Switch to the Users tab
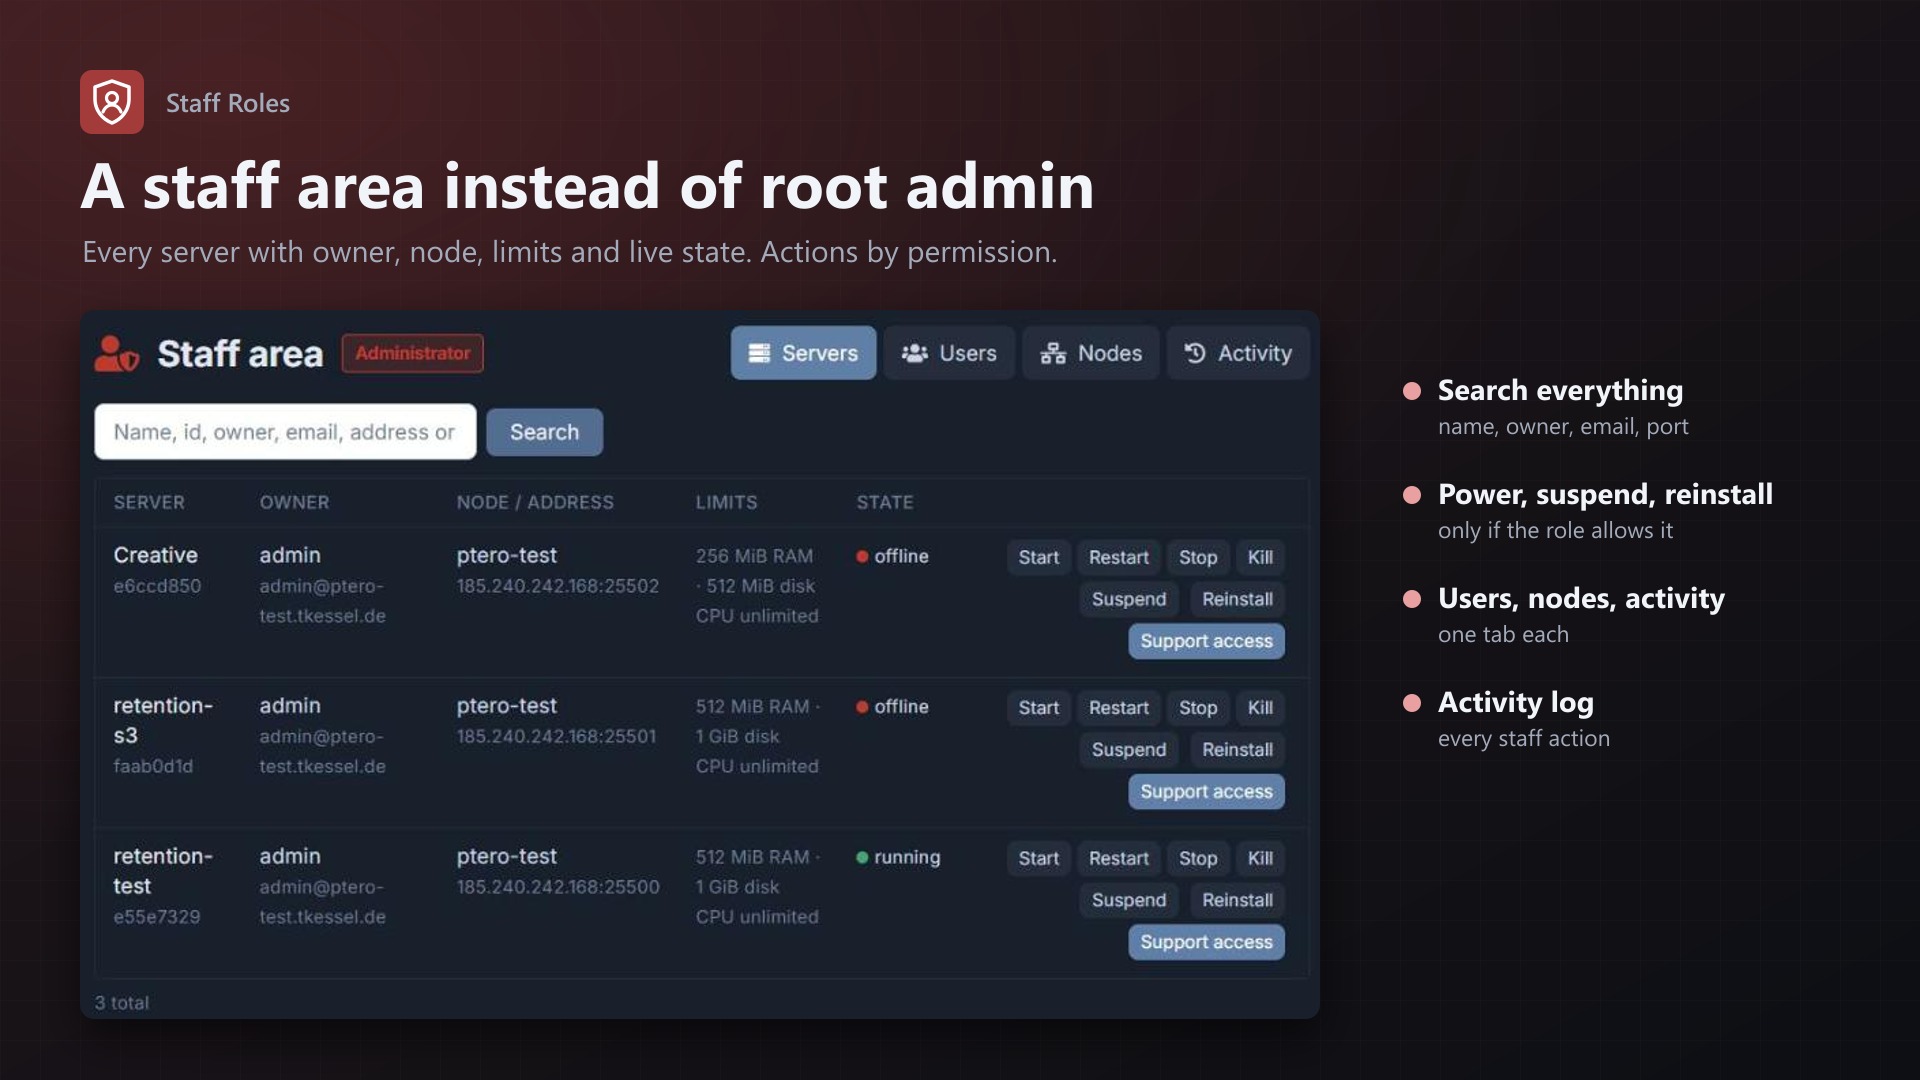Image resolution: width=1920 pixels, height=1080 pixels. [x=949, y=353]
